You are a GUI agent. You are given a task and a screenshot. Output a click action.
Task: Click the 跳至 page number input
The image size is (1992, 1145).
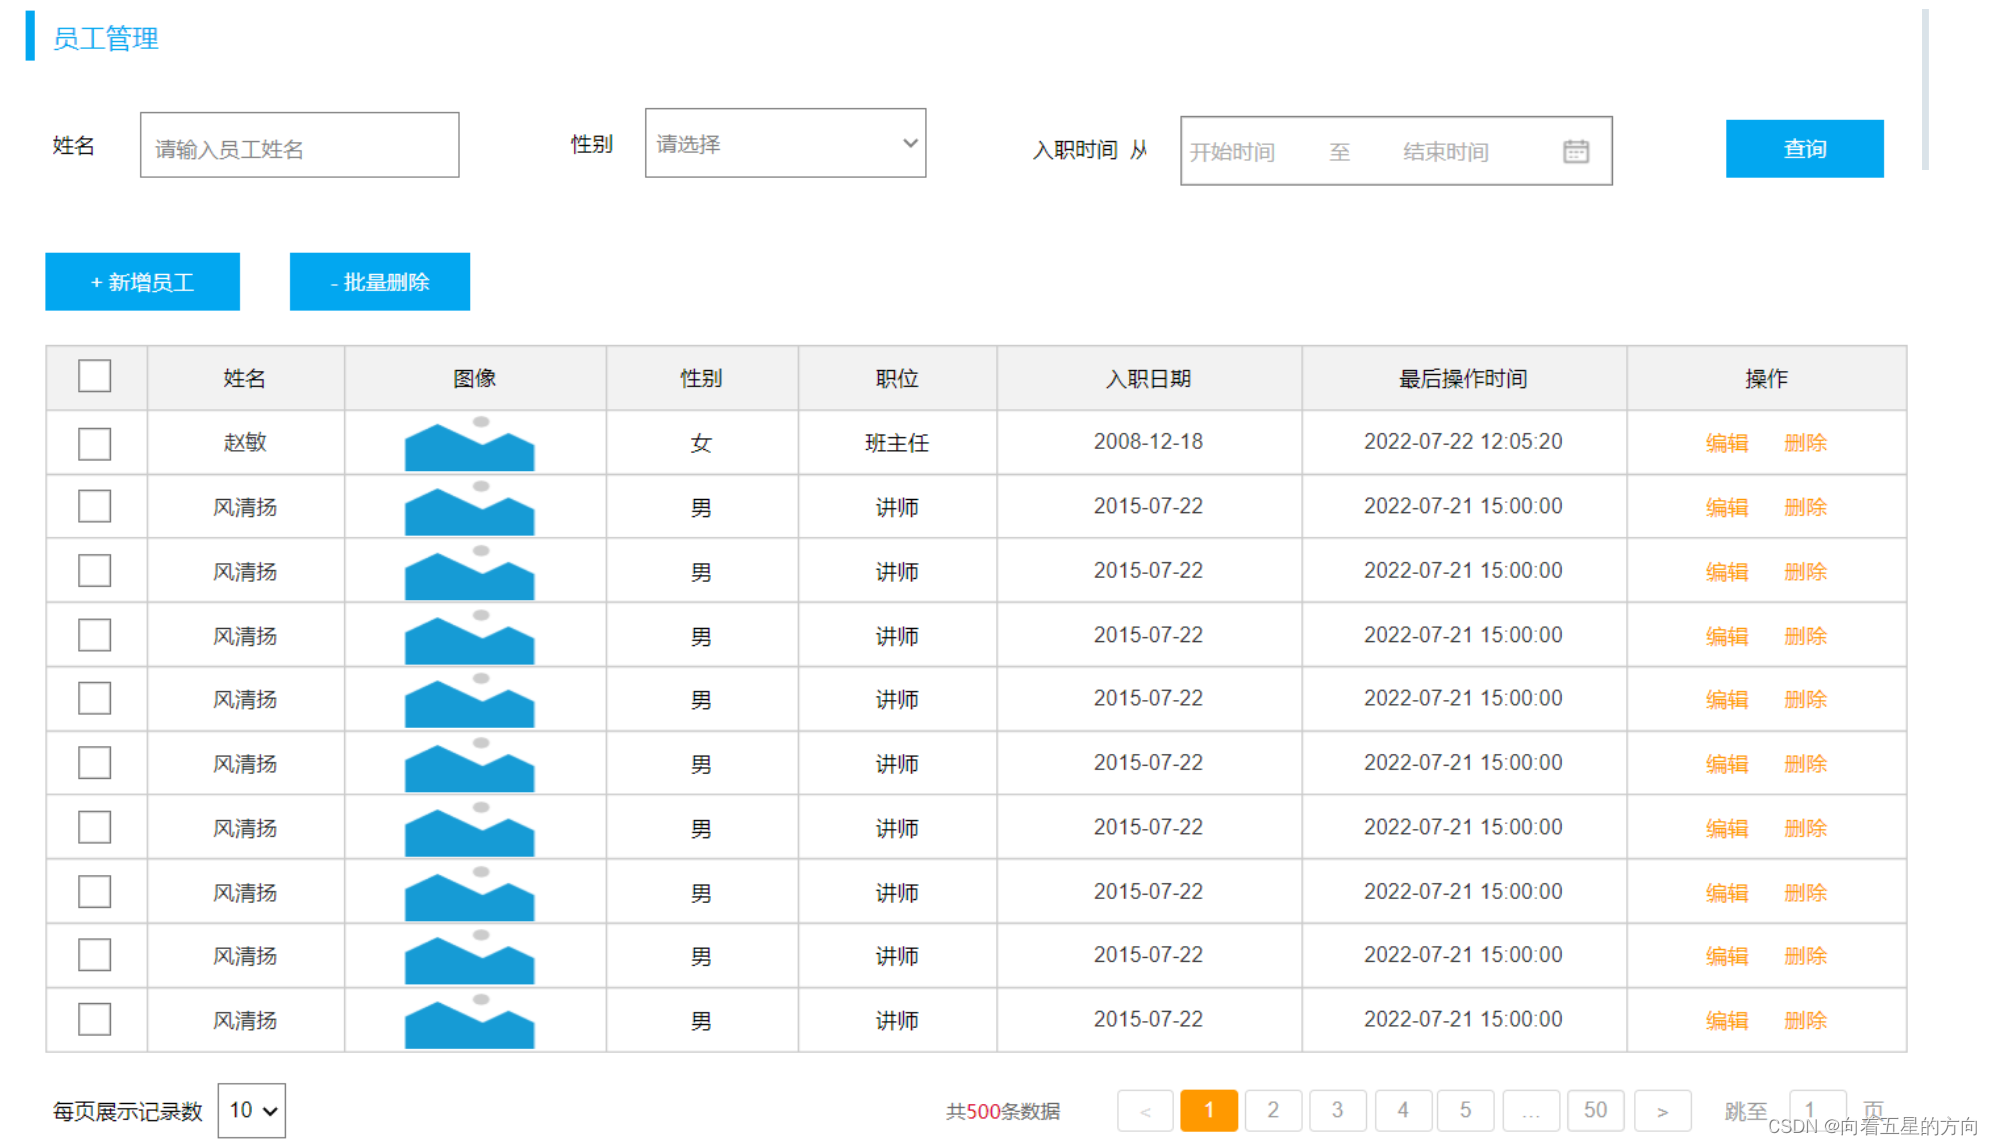click(x=1817, y=1110)
